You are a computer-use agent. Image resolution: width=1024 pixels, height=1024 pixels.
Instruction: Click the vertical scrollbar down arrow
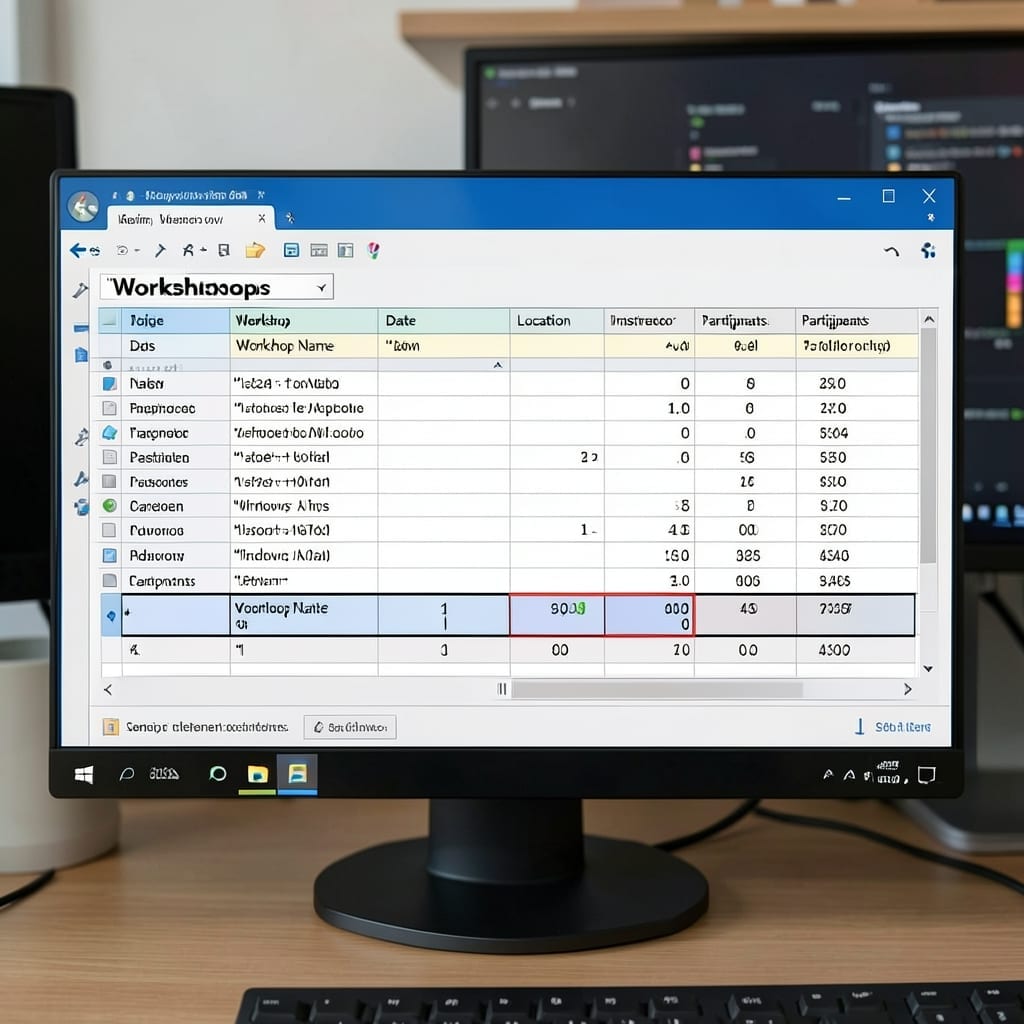click(928, 669)
